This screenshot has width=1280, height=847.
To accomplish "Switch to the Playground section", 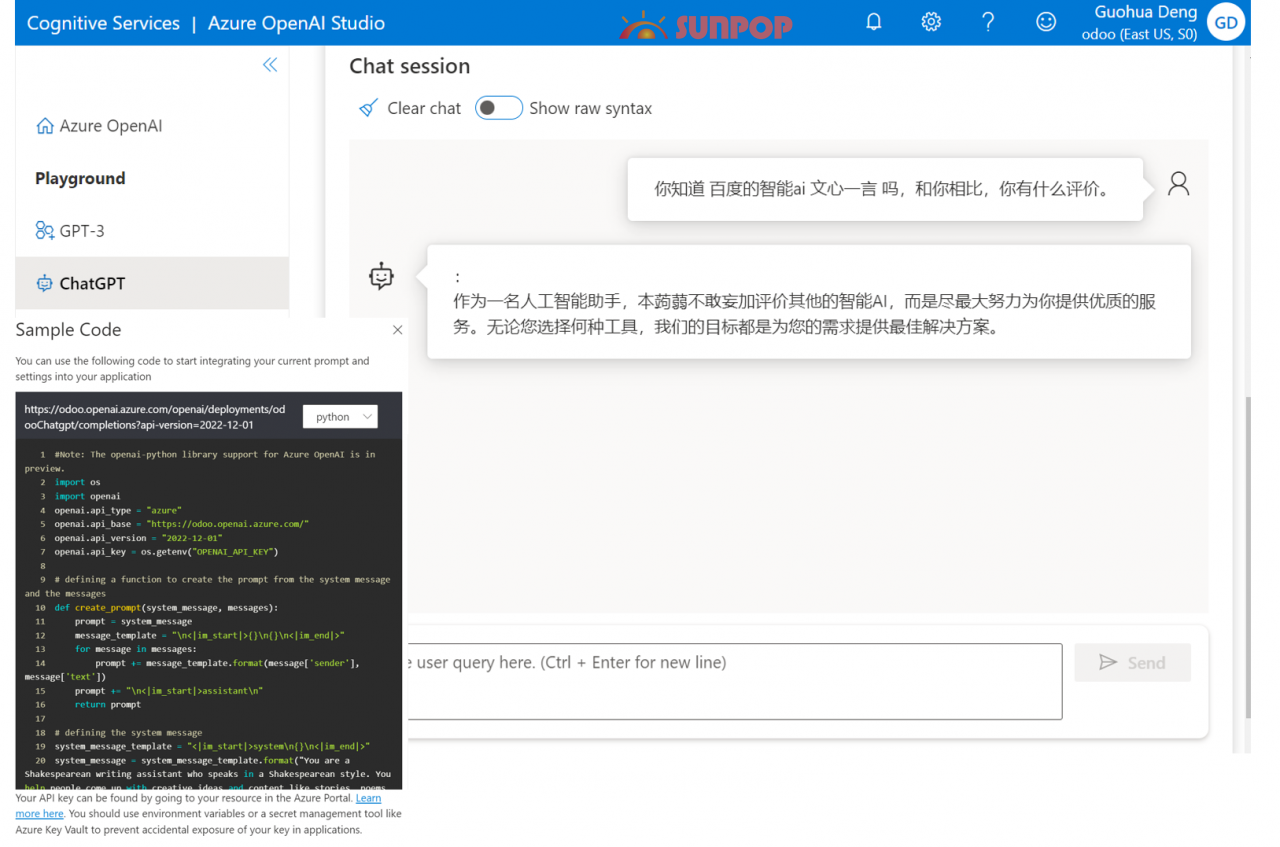I will [x=80, y=178].
